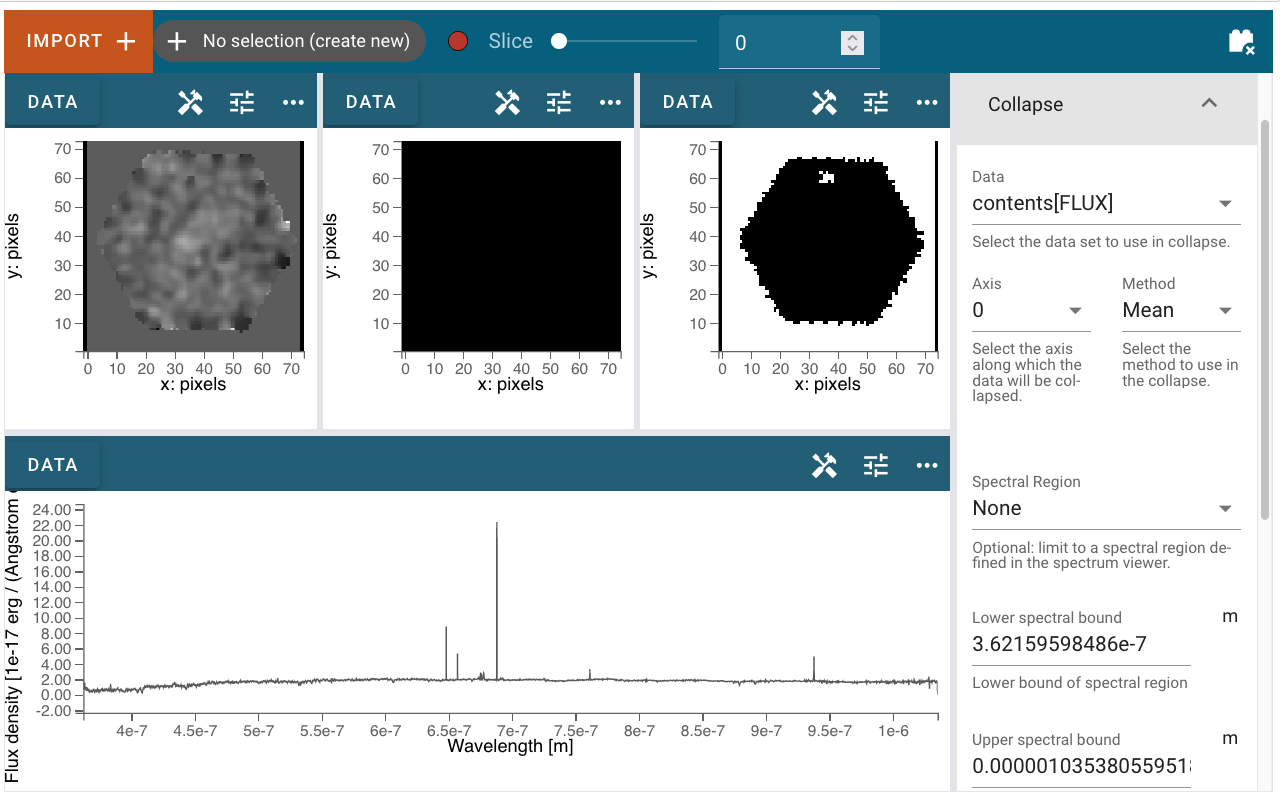Click No selection (create new) chip

pos(289,41)
